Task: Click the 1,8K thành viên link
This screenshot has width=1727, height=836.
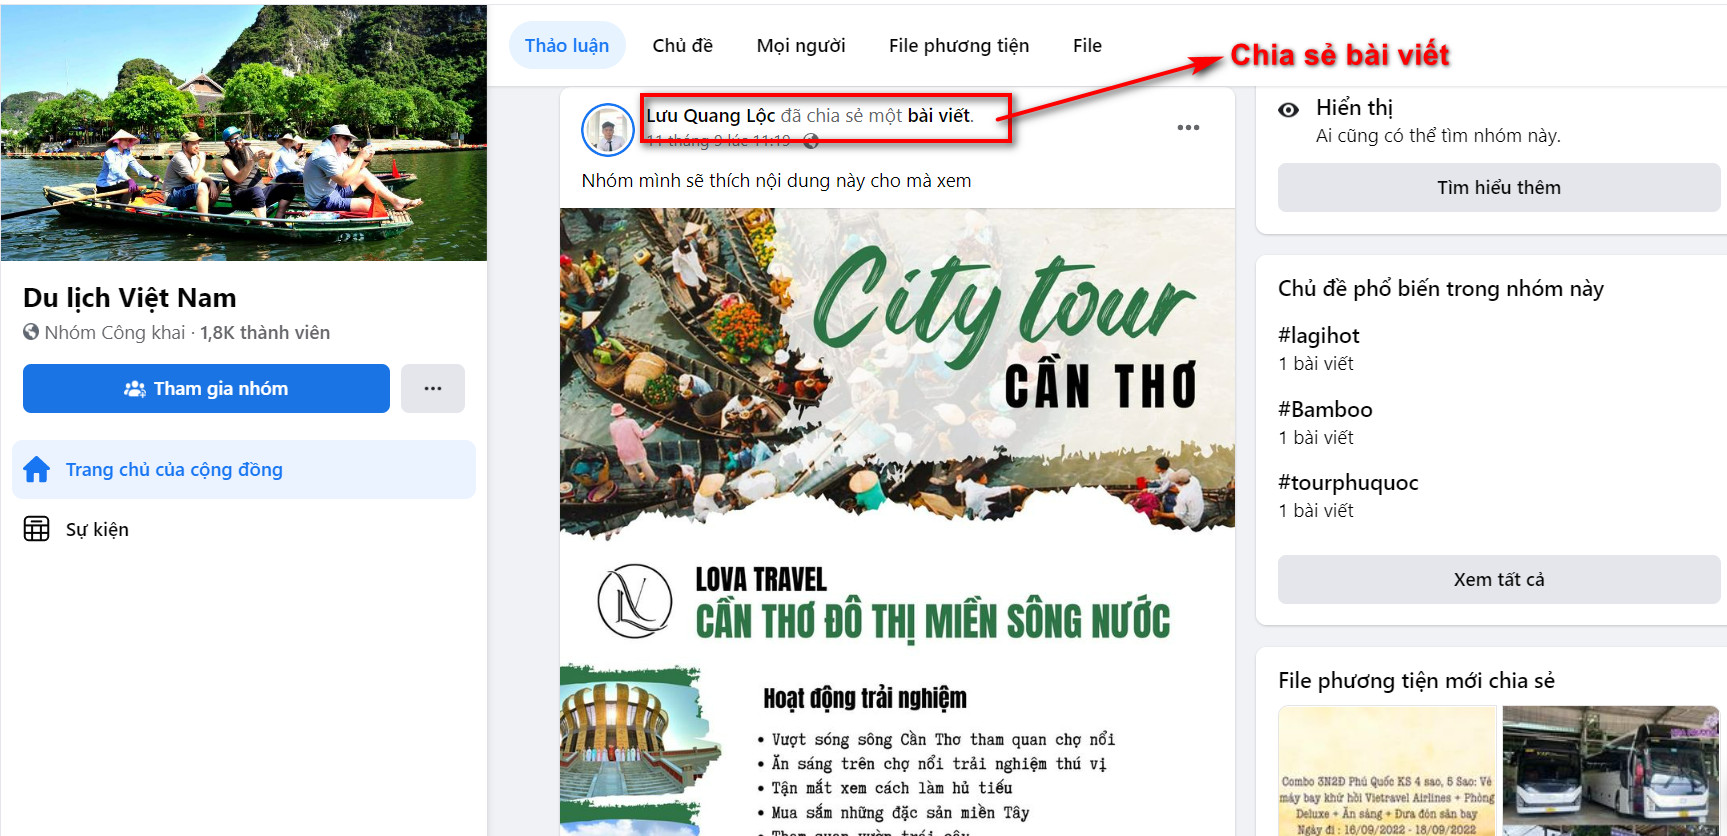Action: pos(265,333)
